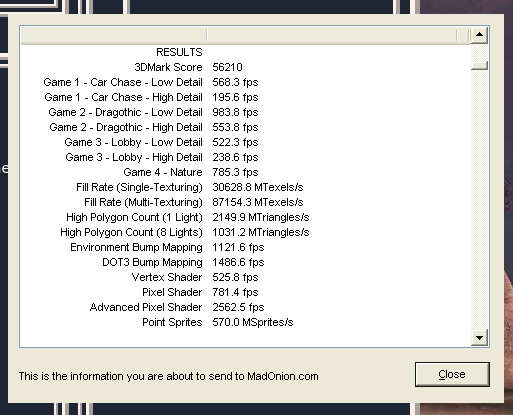Select Game 1 Car Chase High Detail row
Image resolution: width=513 pixels, height=415 pixels.
coord(246,97)
